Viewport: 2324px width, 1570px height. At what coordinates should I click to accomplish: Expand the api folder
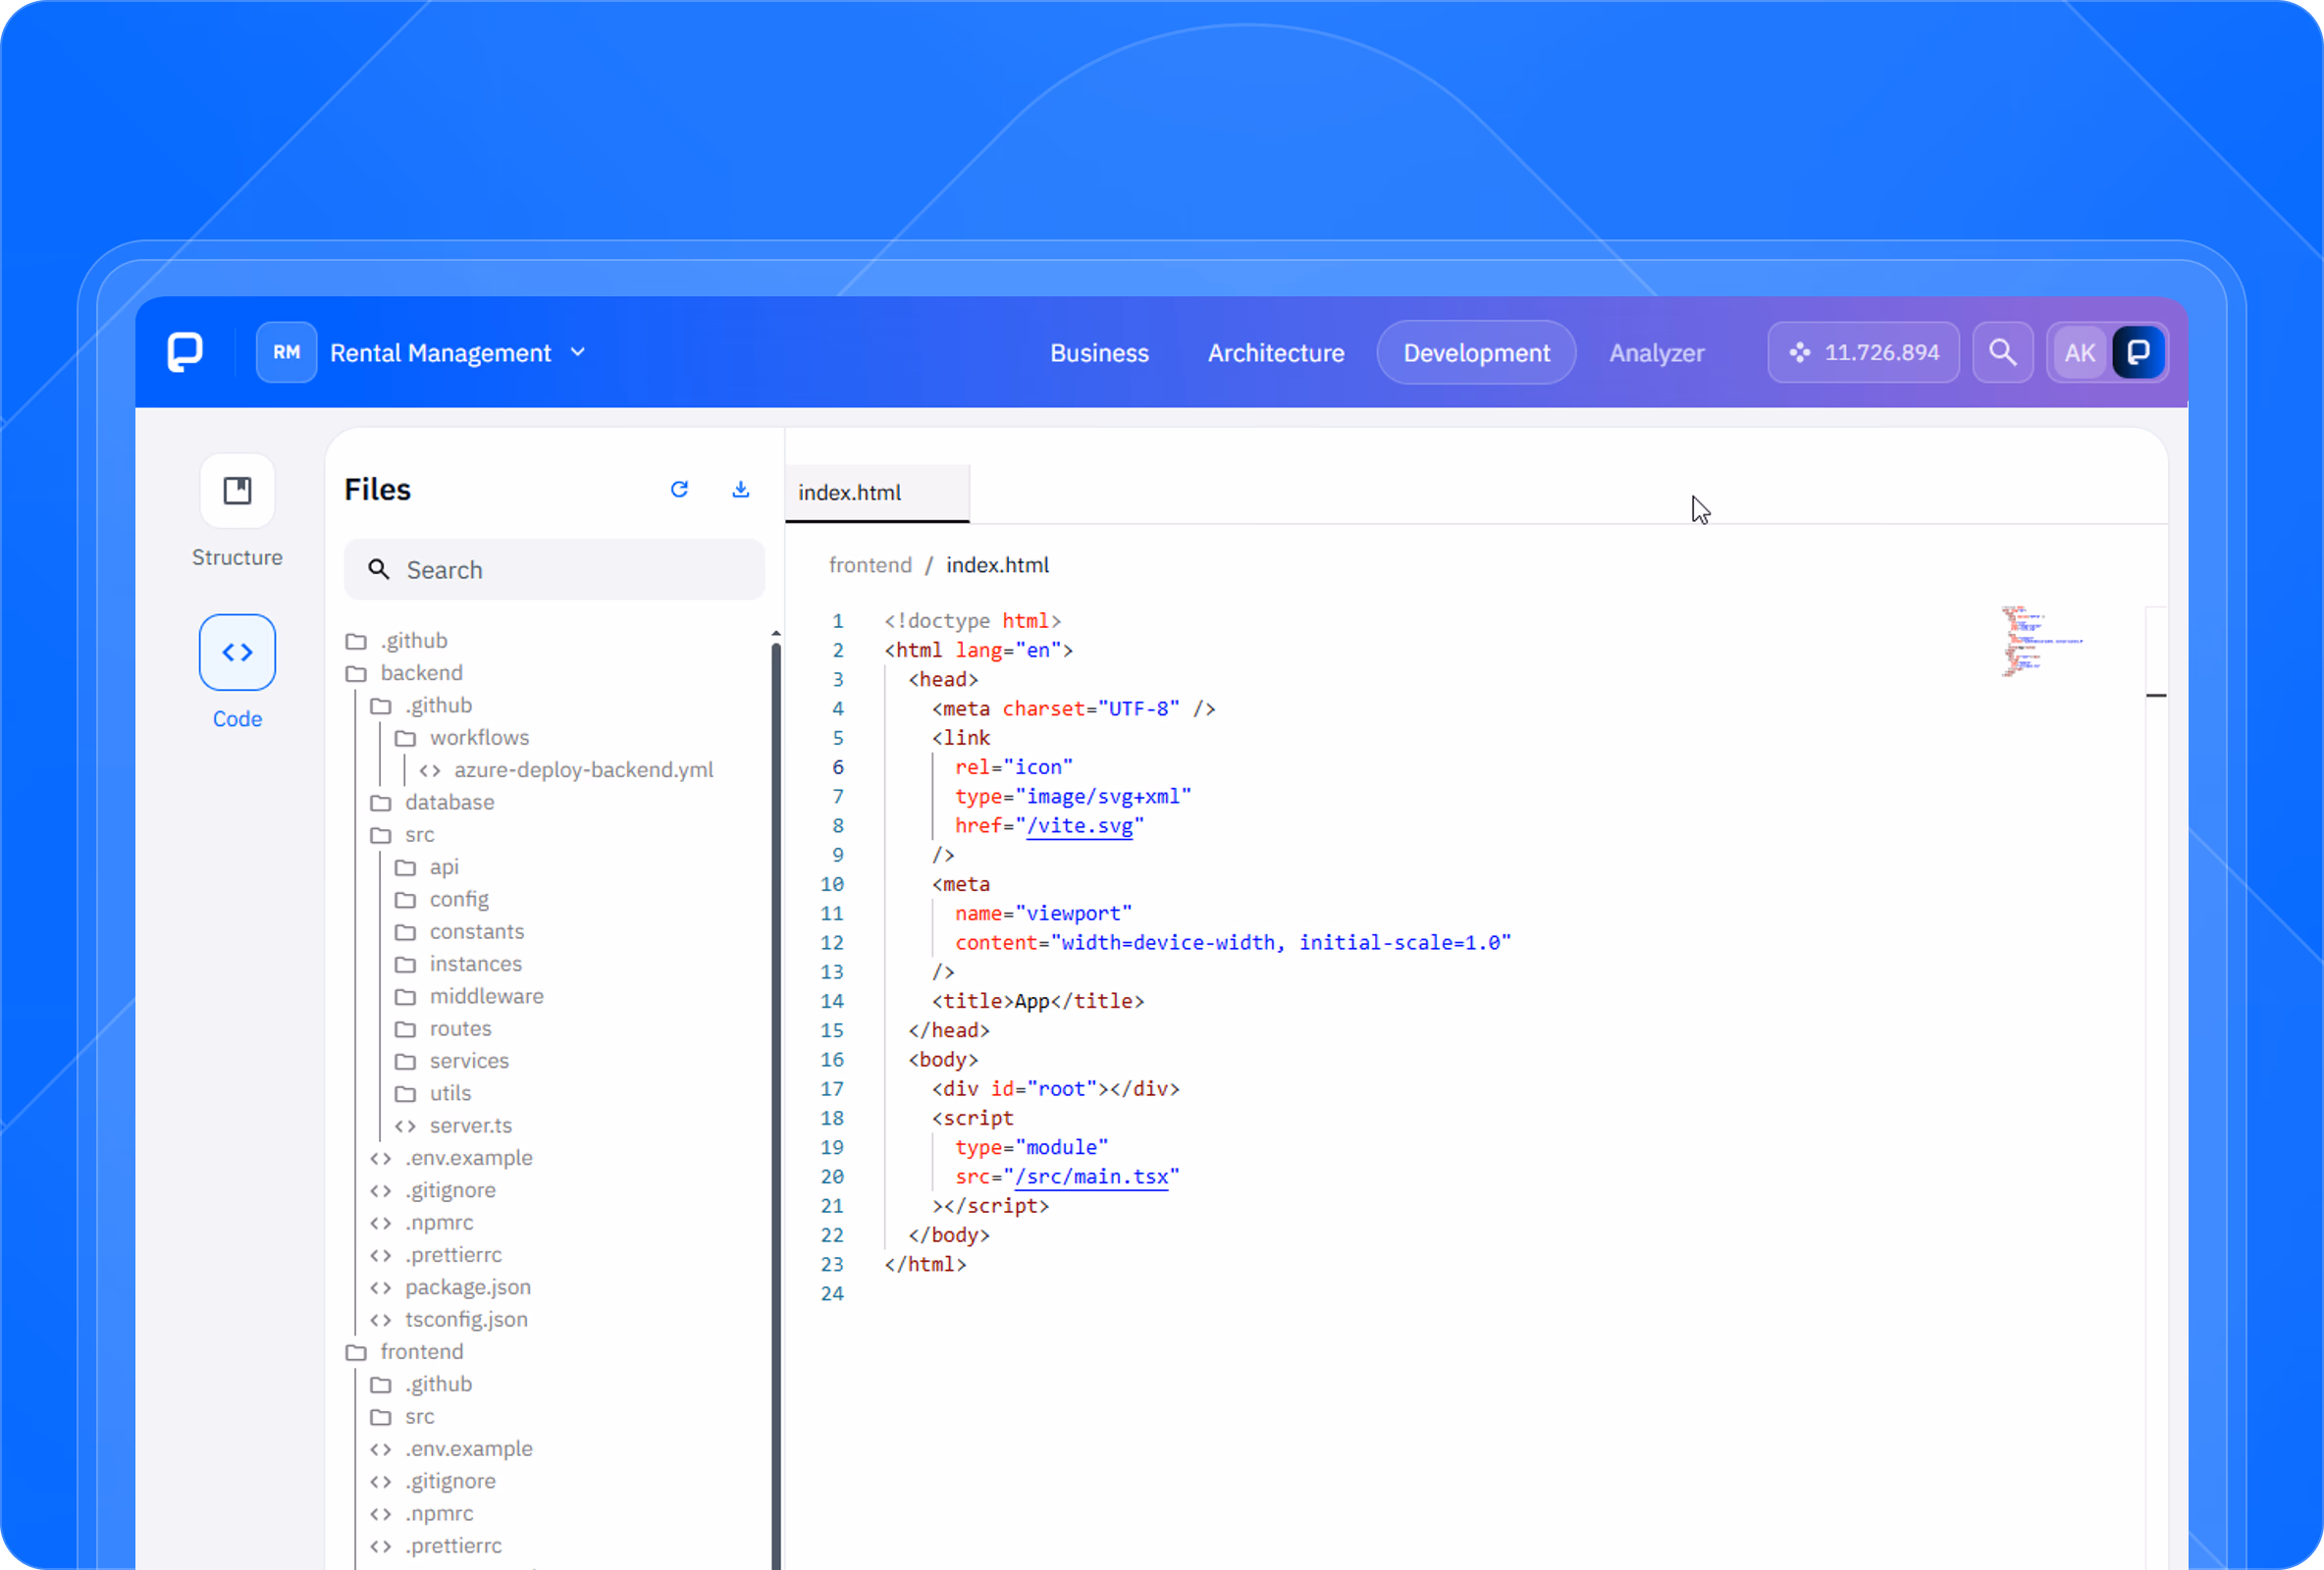point(427,867)
